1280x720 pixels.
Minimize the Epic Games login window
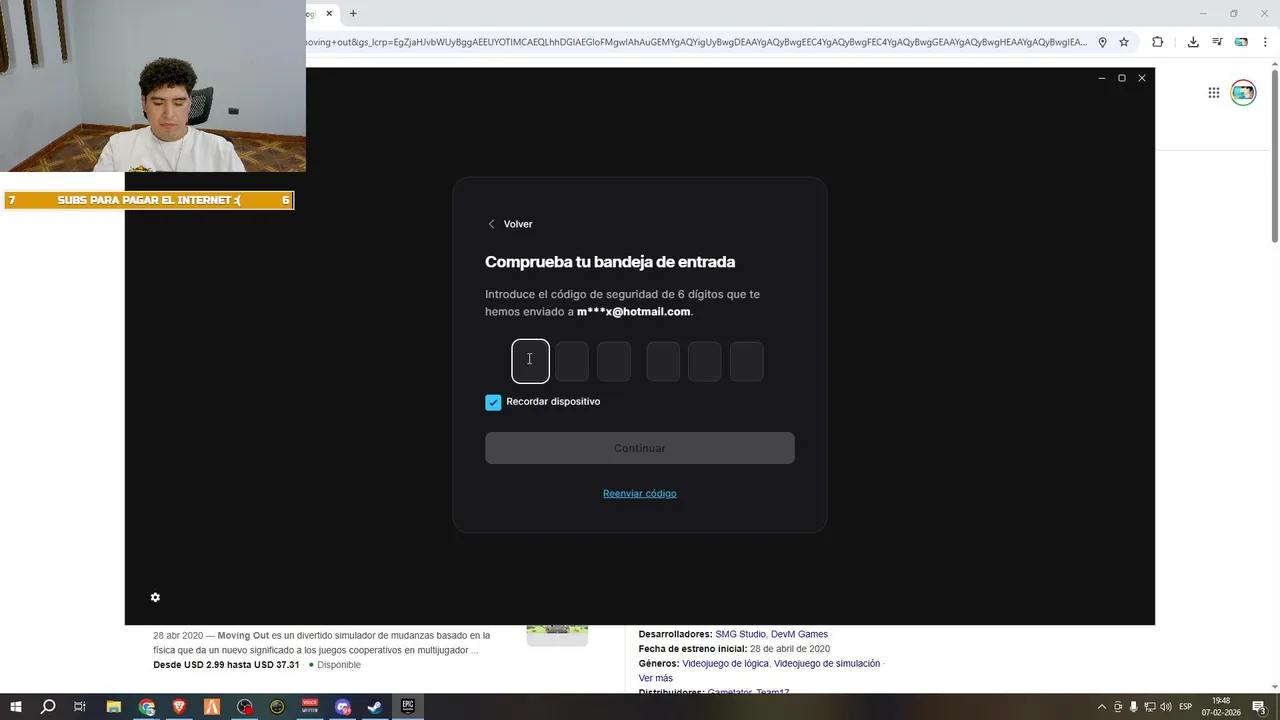pos(1102,78)
